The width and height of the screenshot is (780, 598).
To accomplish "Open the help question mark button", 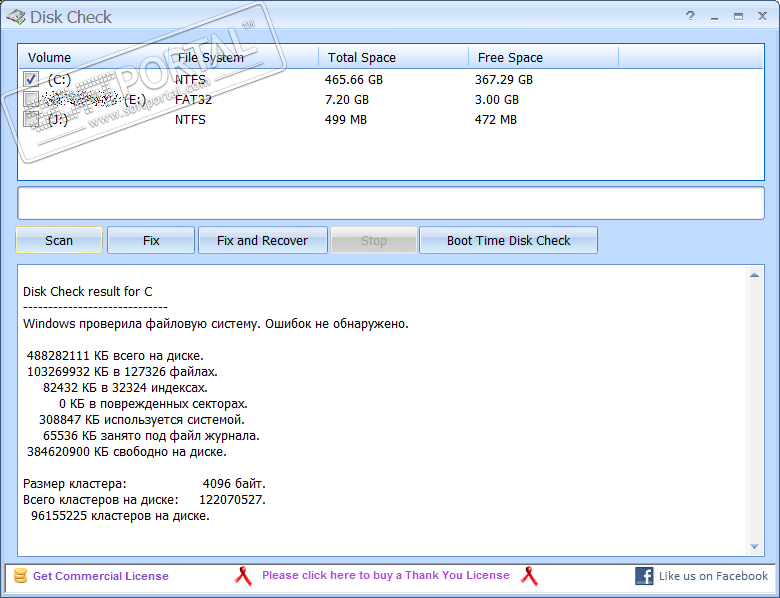I will 690,16.
